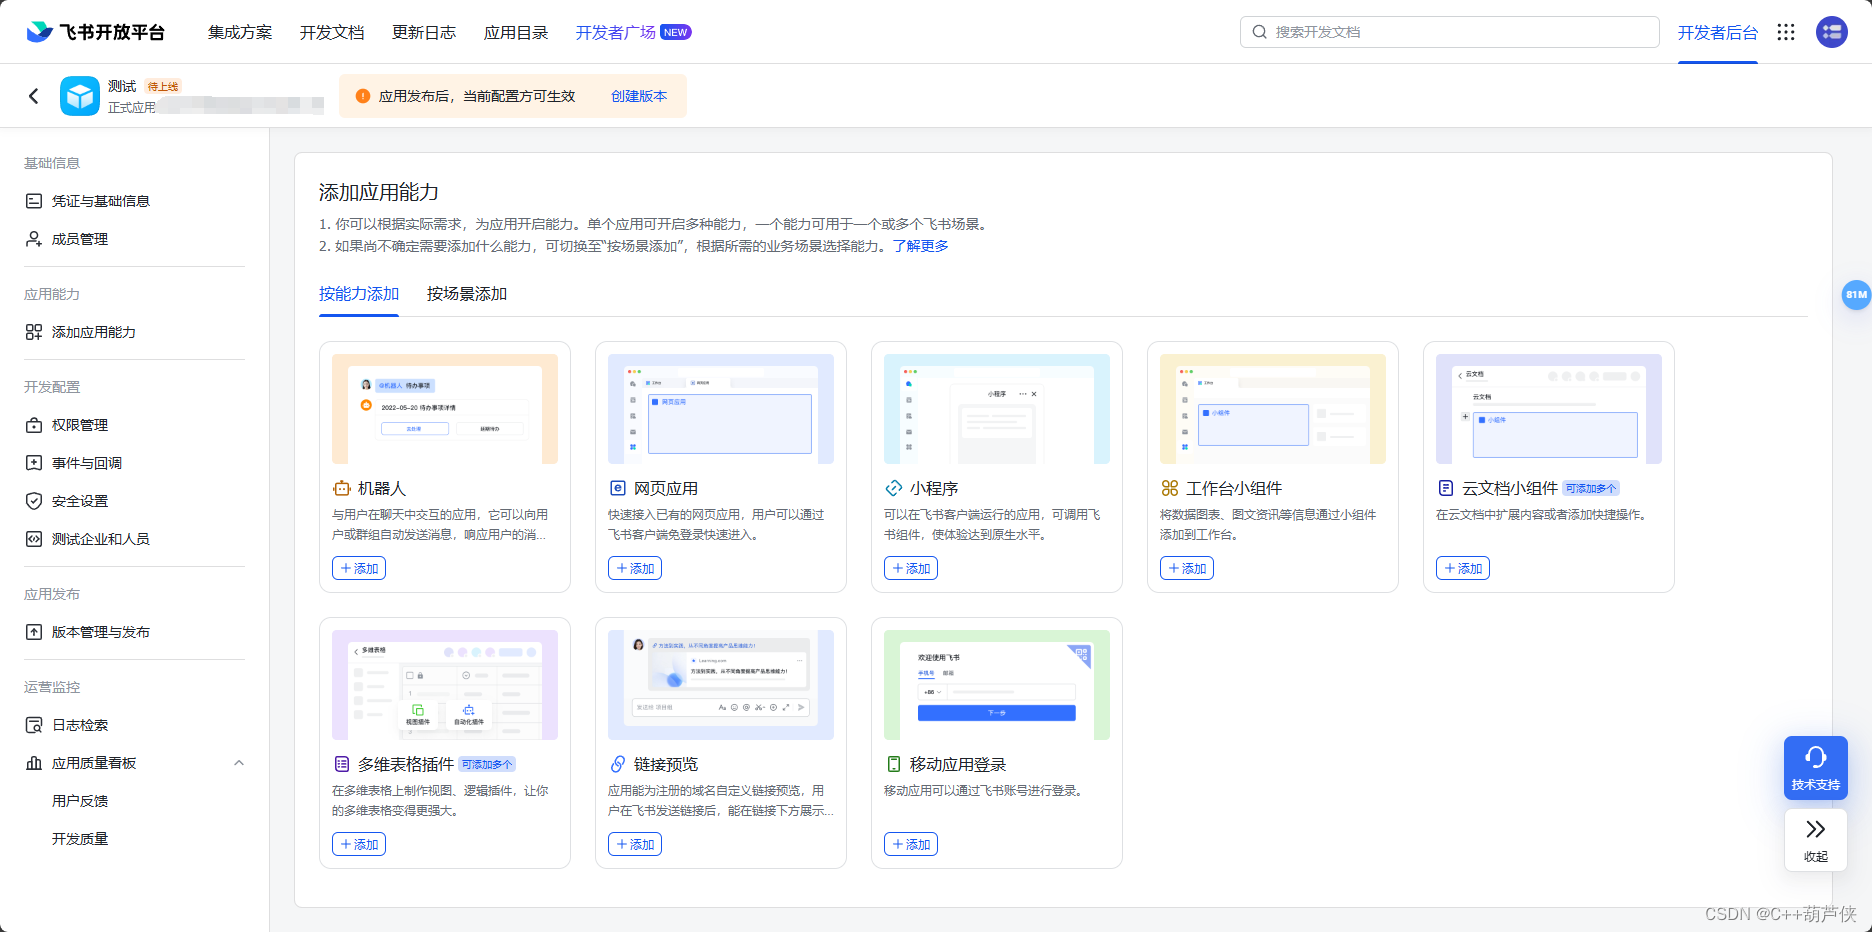Add the 机器人 capability
The width and height of the screenshot is (1872, 932).
[x=359, y=568]
